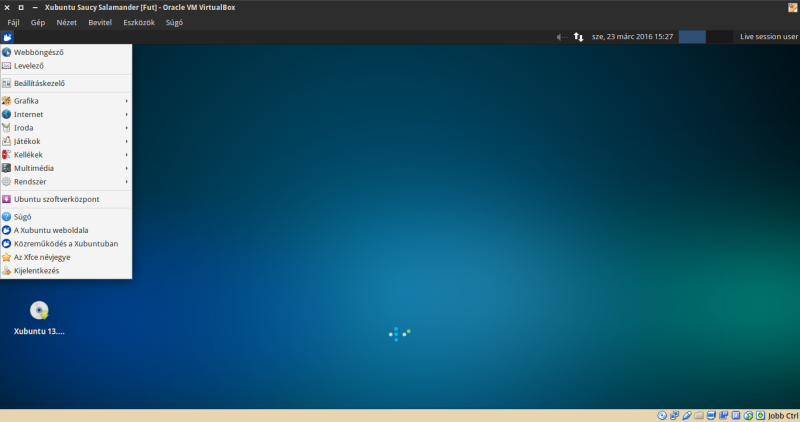Open Közreműködés a Xubuntuban entry
This screenshot has width=800, height=422.
point(66,244)
